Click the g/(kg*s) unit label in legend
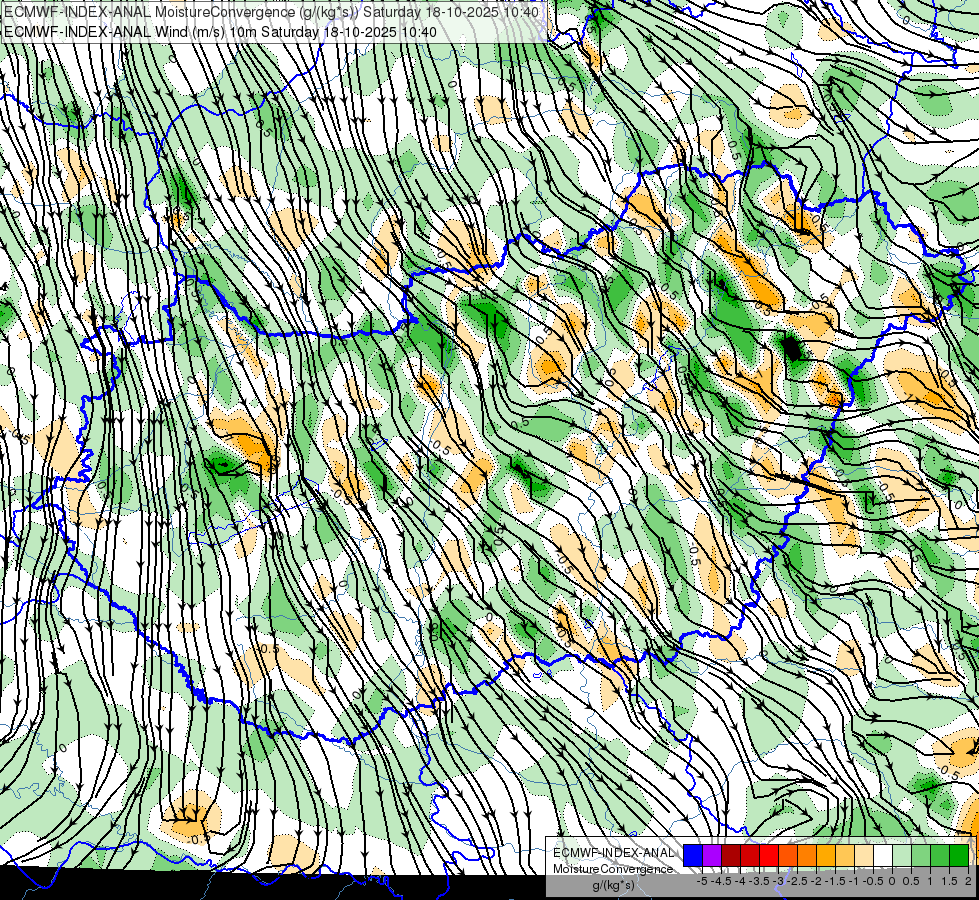Screen dimensions: 979x900 [x=614, y=886]
